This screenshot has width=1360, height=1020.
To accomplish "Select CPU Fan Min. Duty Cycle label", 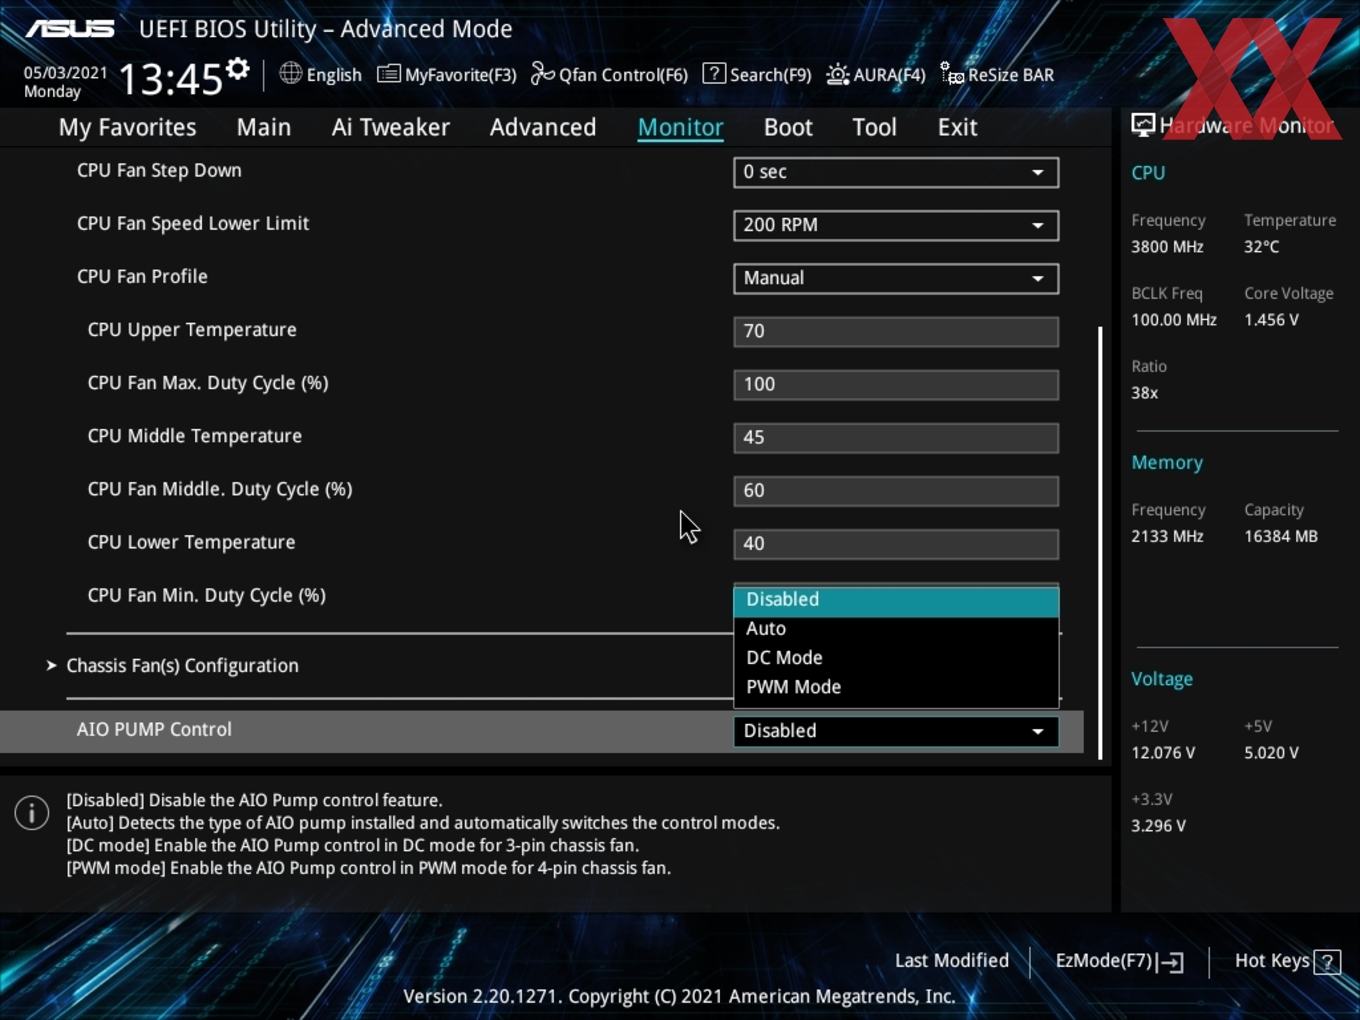I will pos(207,596).
